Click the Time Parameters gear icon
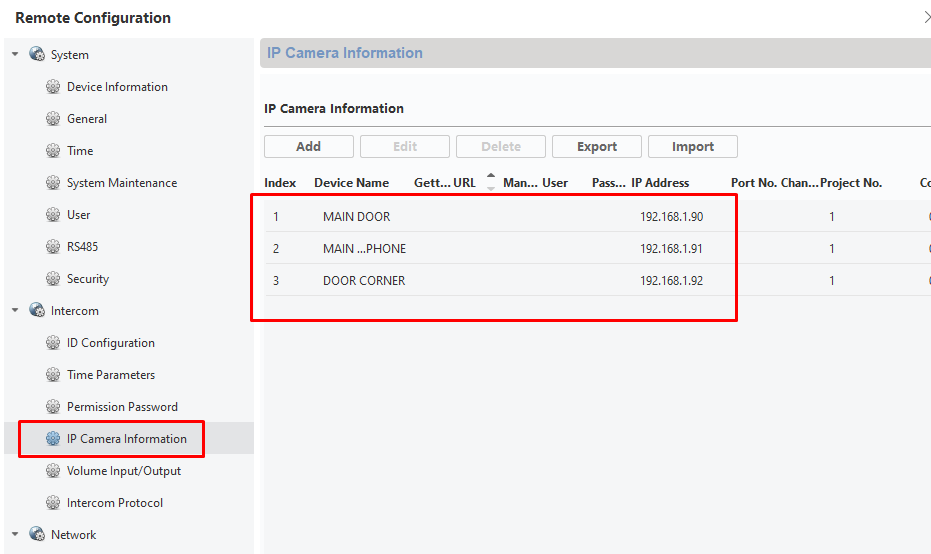This screenshot has height=554, width=931. coord(53,375)
